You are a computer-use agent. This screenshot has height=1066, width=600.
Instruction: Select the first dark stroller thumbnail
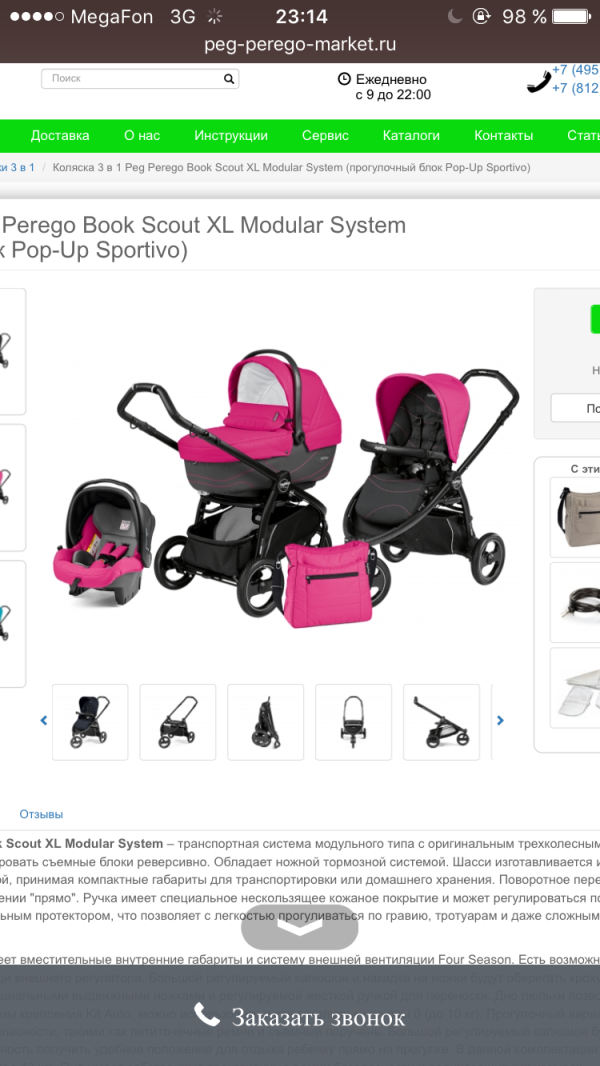click(90, 722)
